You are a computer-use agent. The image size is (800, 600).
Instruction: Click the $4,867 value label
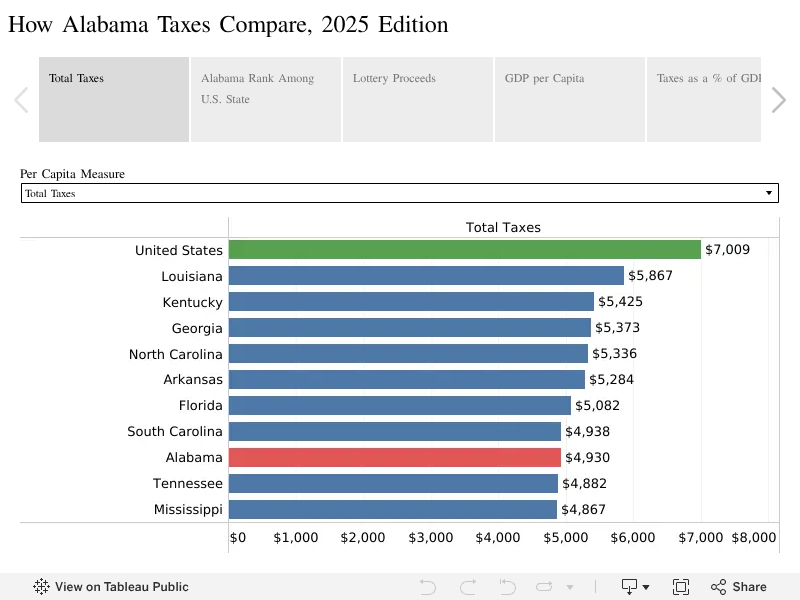[x=584, y=509]
